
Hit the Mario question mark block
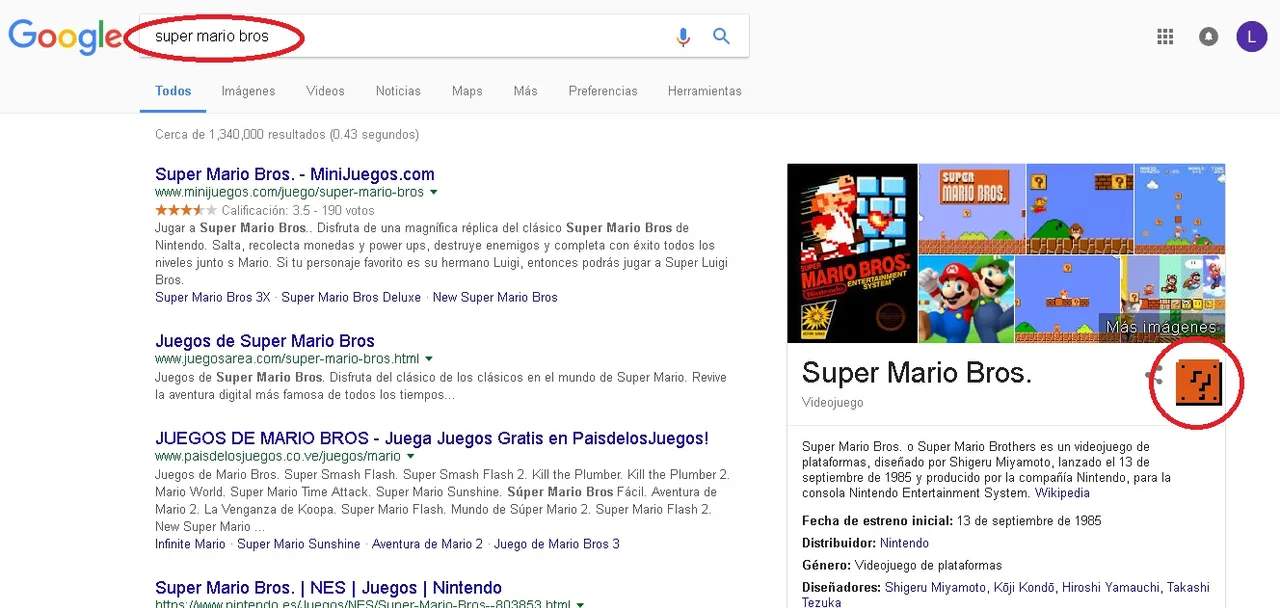1198,383
